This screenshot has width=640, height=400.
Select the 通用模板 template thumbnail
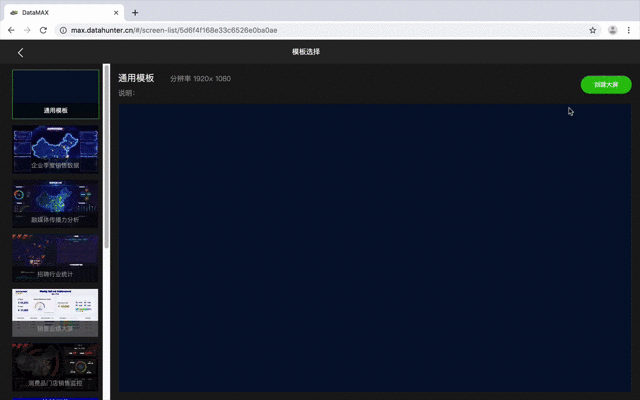(56, 94)
